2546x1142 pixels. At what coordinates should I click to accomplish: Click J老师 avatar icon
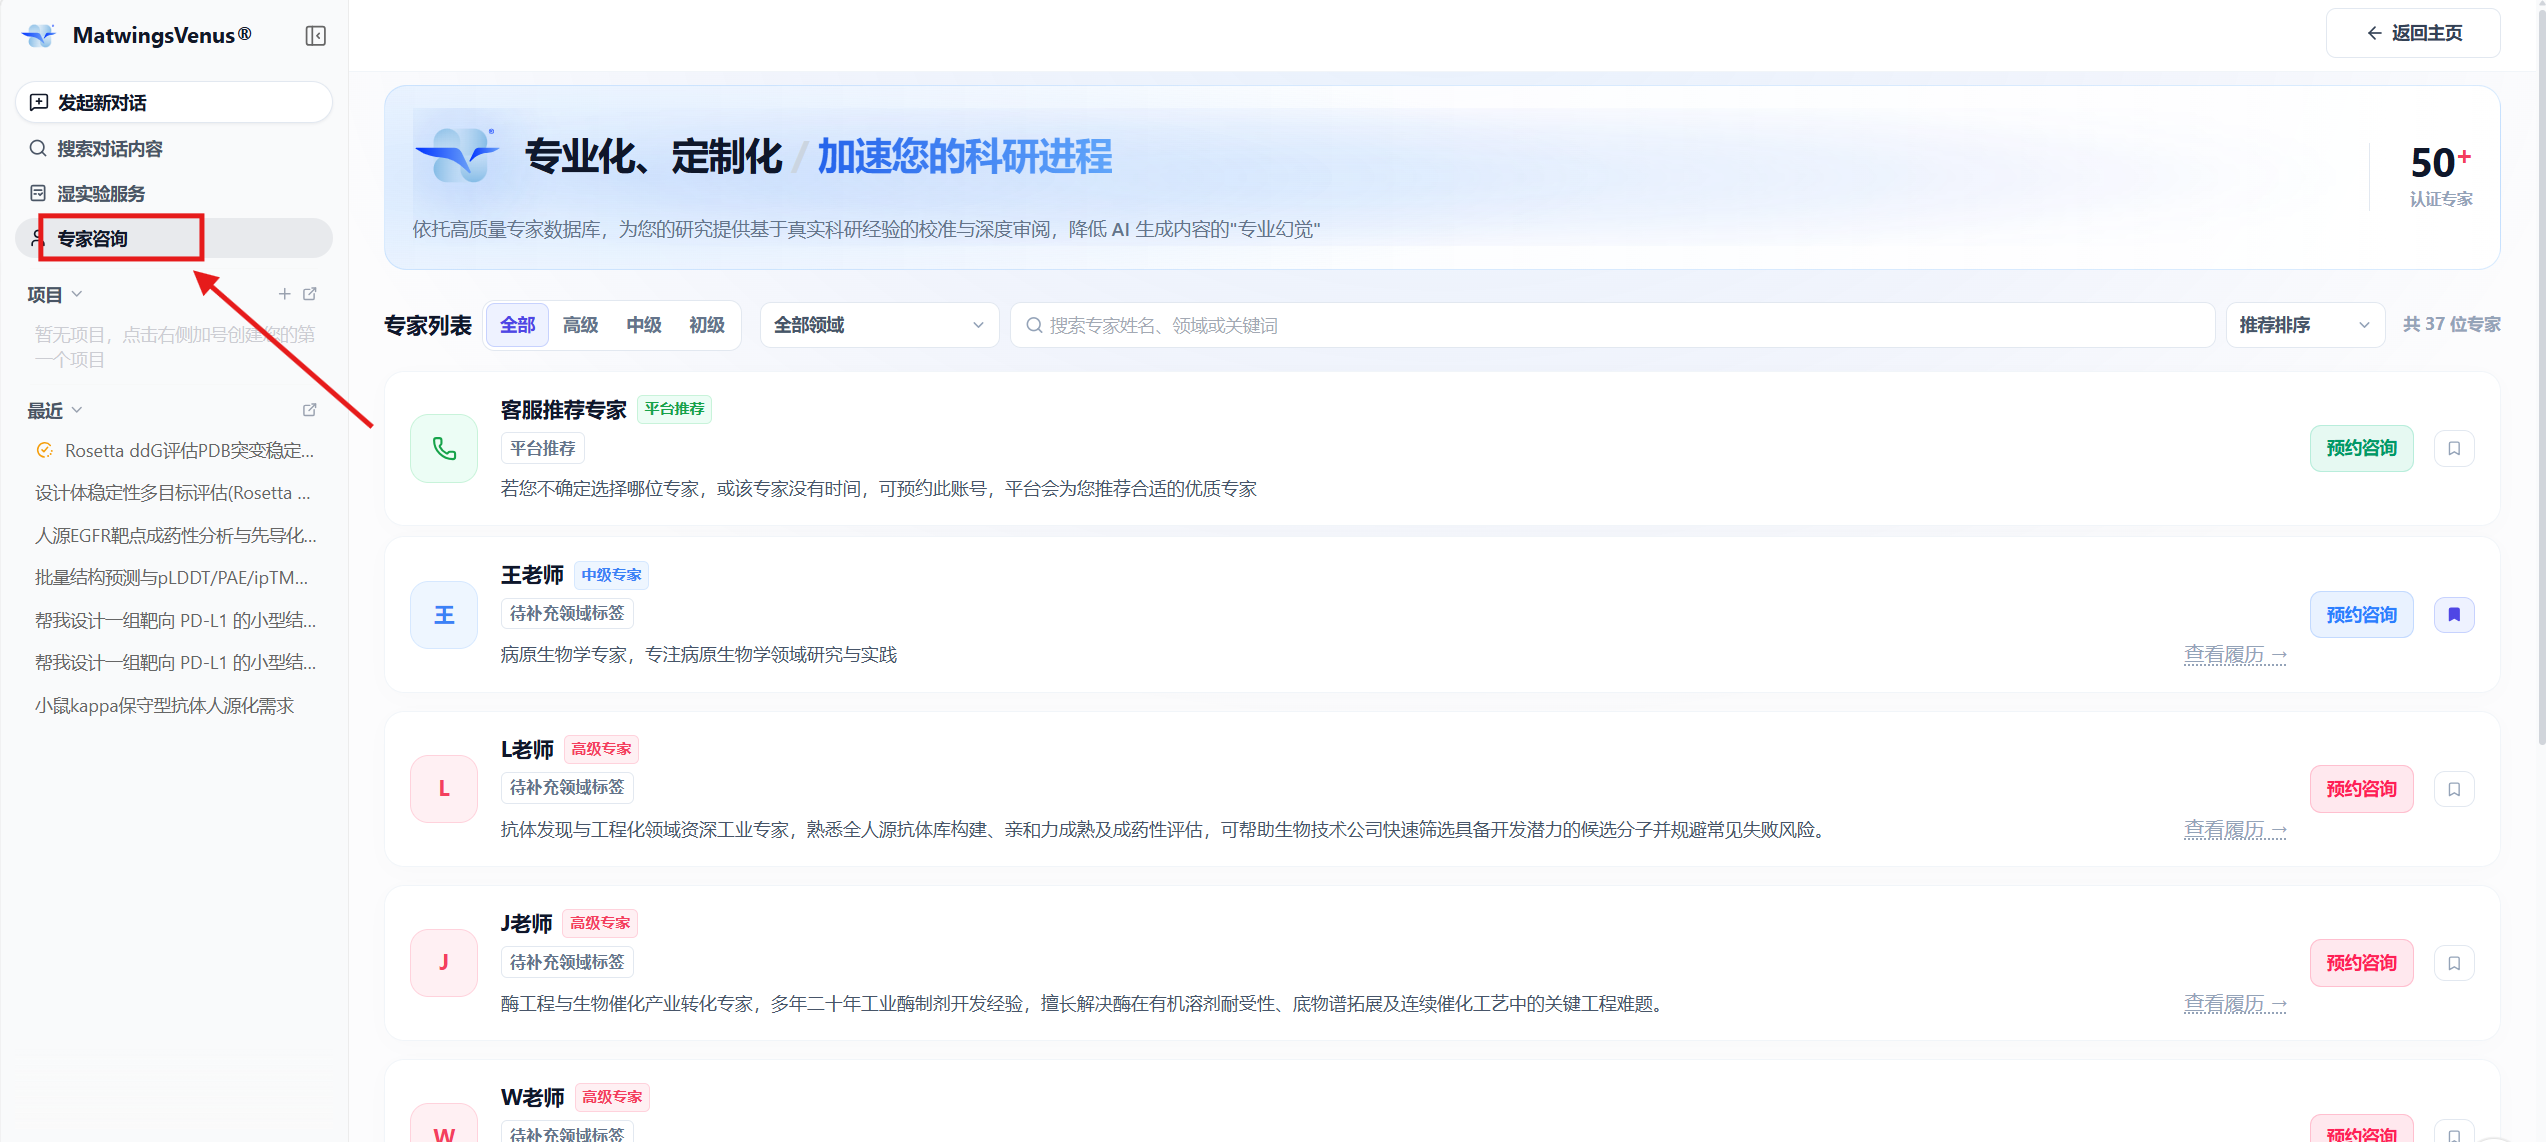444,963
